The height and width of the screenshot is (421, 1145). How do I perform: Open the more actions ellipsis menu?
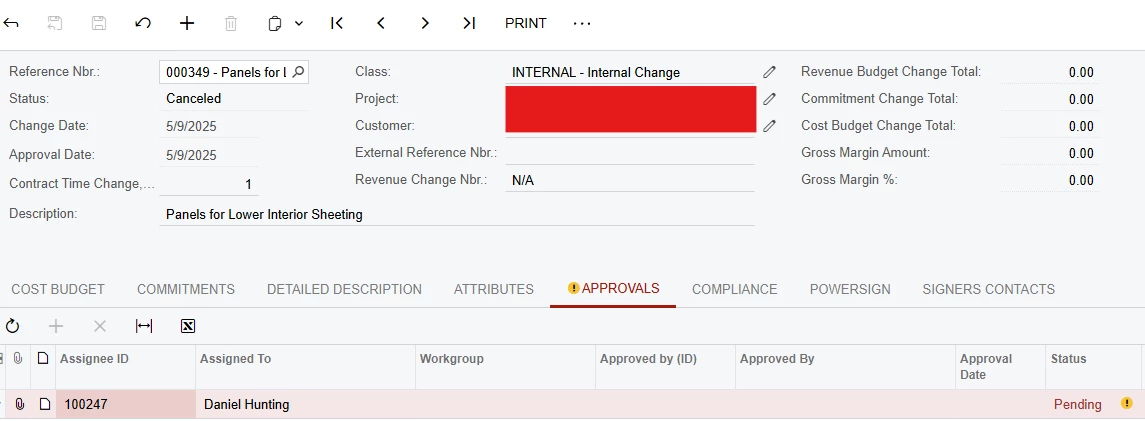582,23
